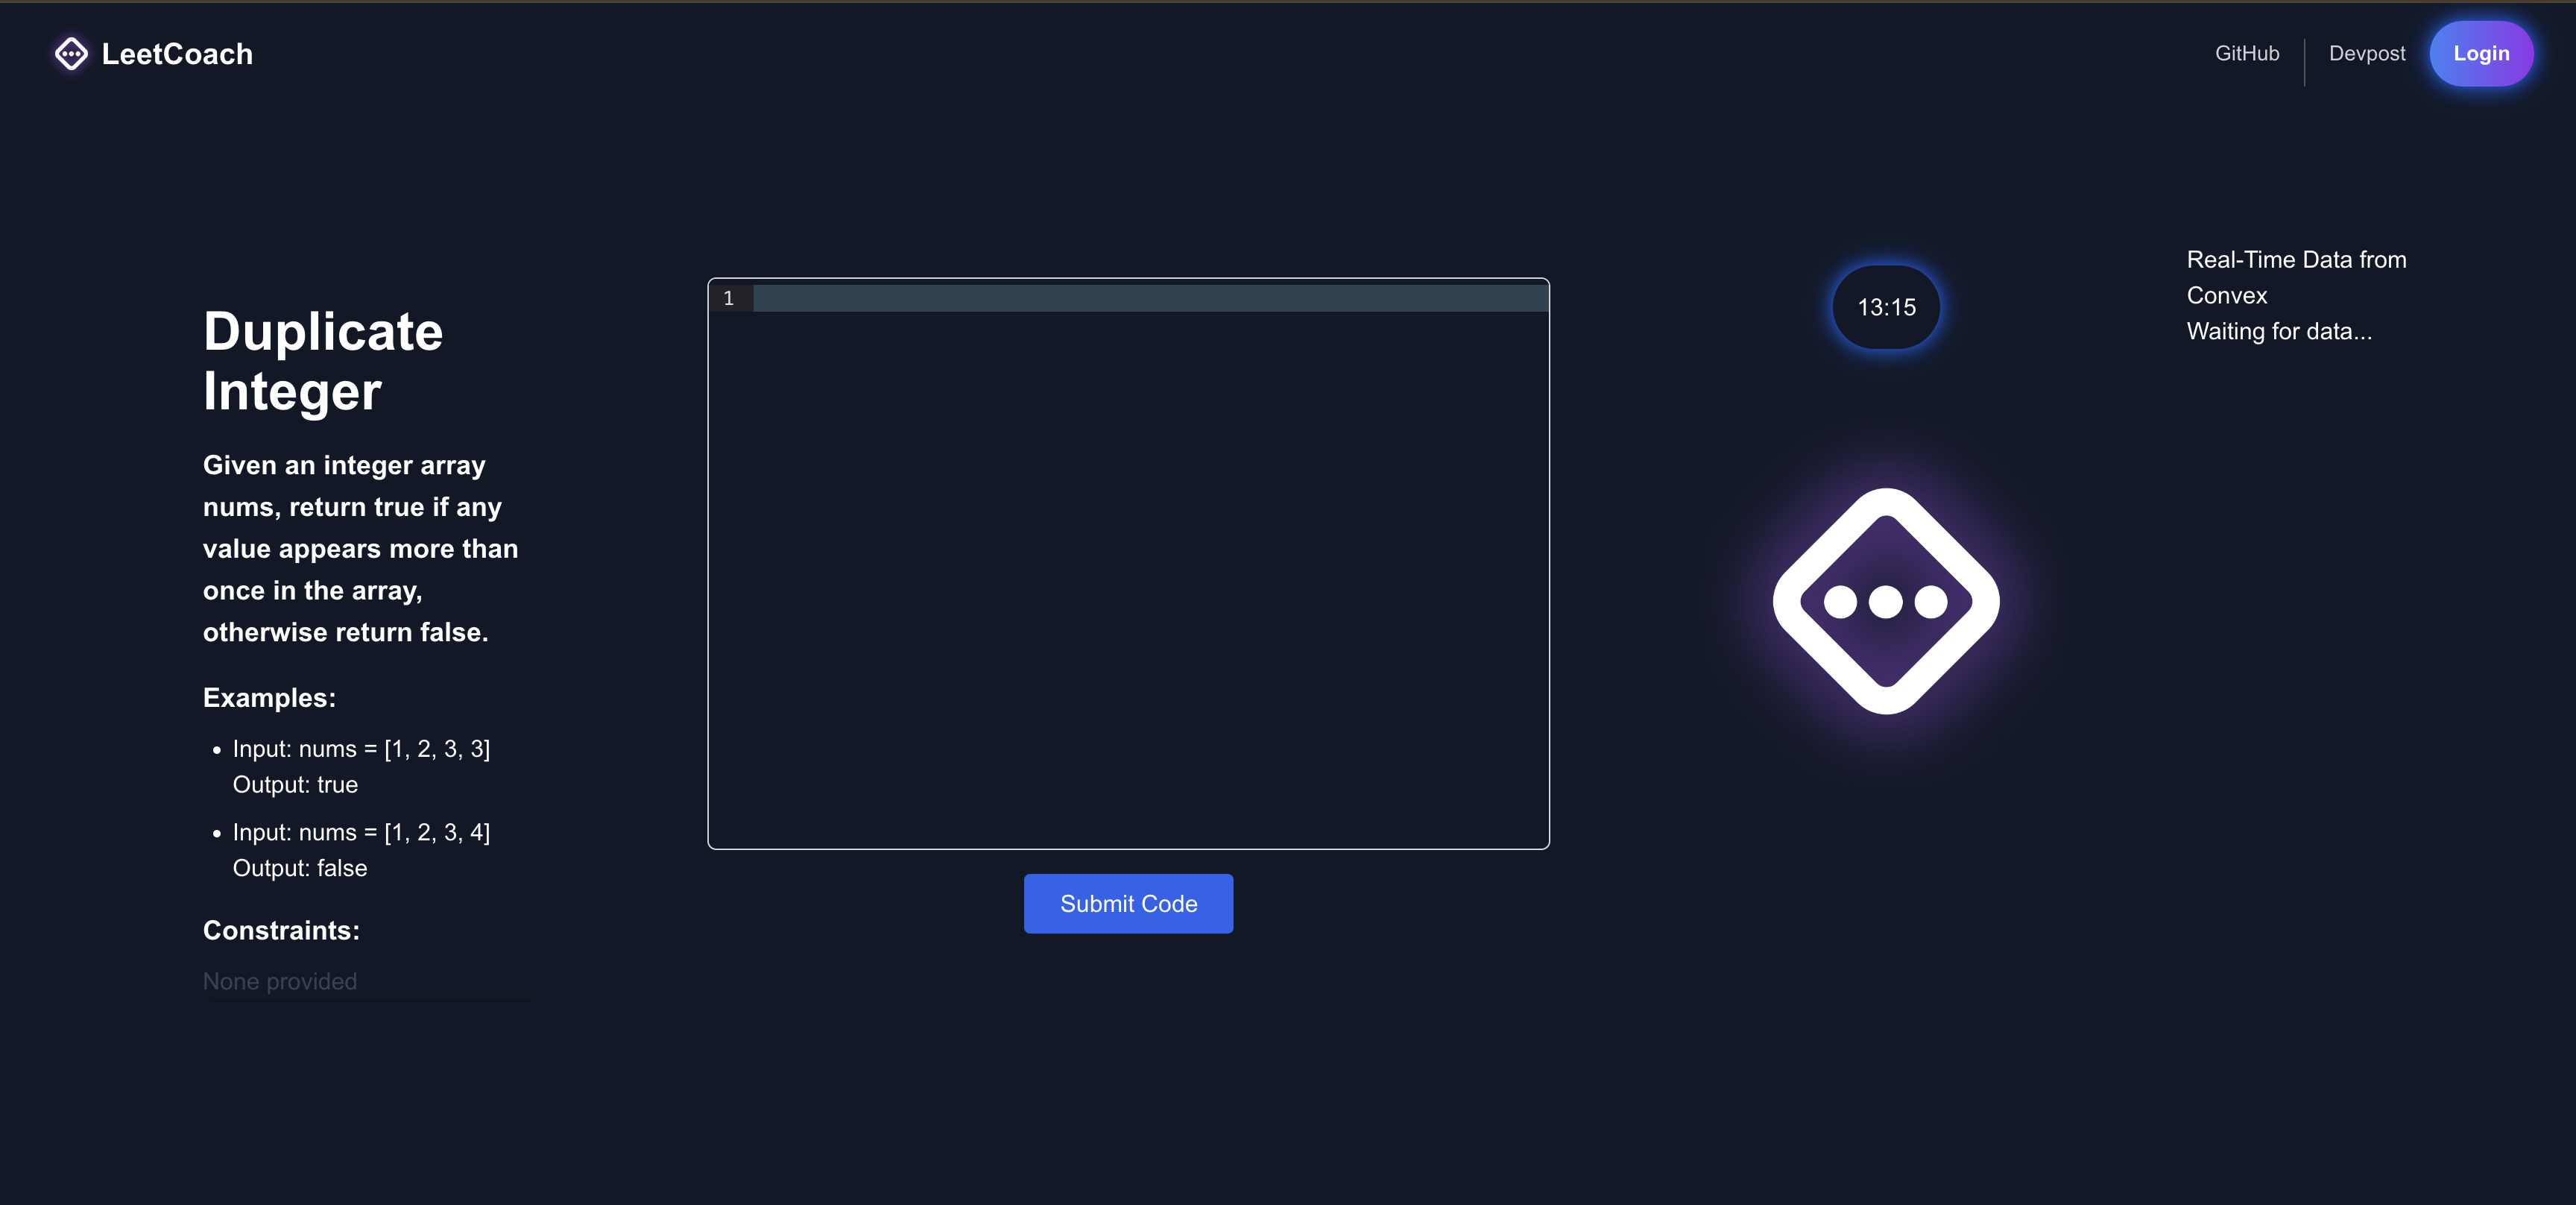Click the first example Input nums = [1, 2, 3, 3]
Image resolution: width=2576 pixels, height=1205 pixels.
coord(361,749)
